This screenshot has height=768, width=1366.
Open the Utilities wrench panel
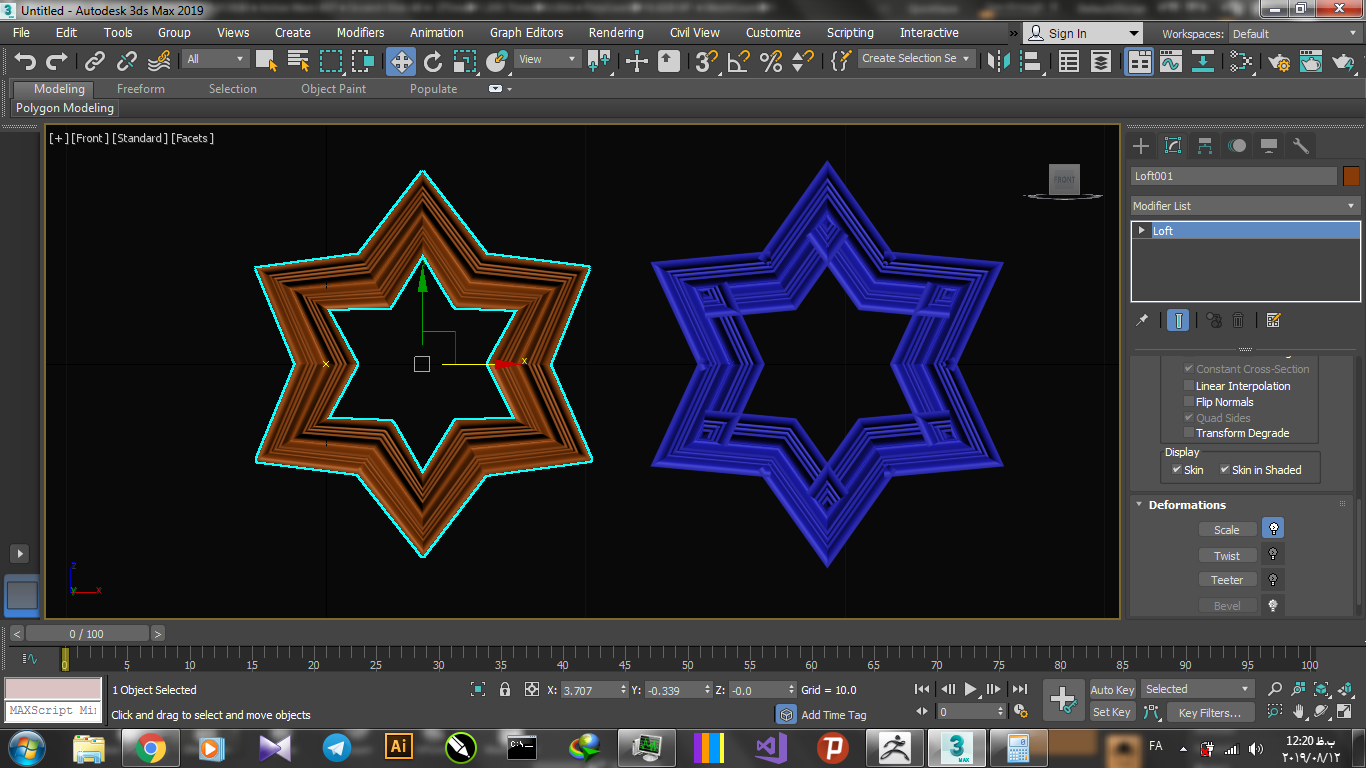1300,146
